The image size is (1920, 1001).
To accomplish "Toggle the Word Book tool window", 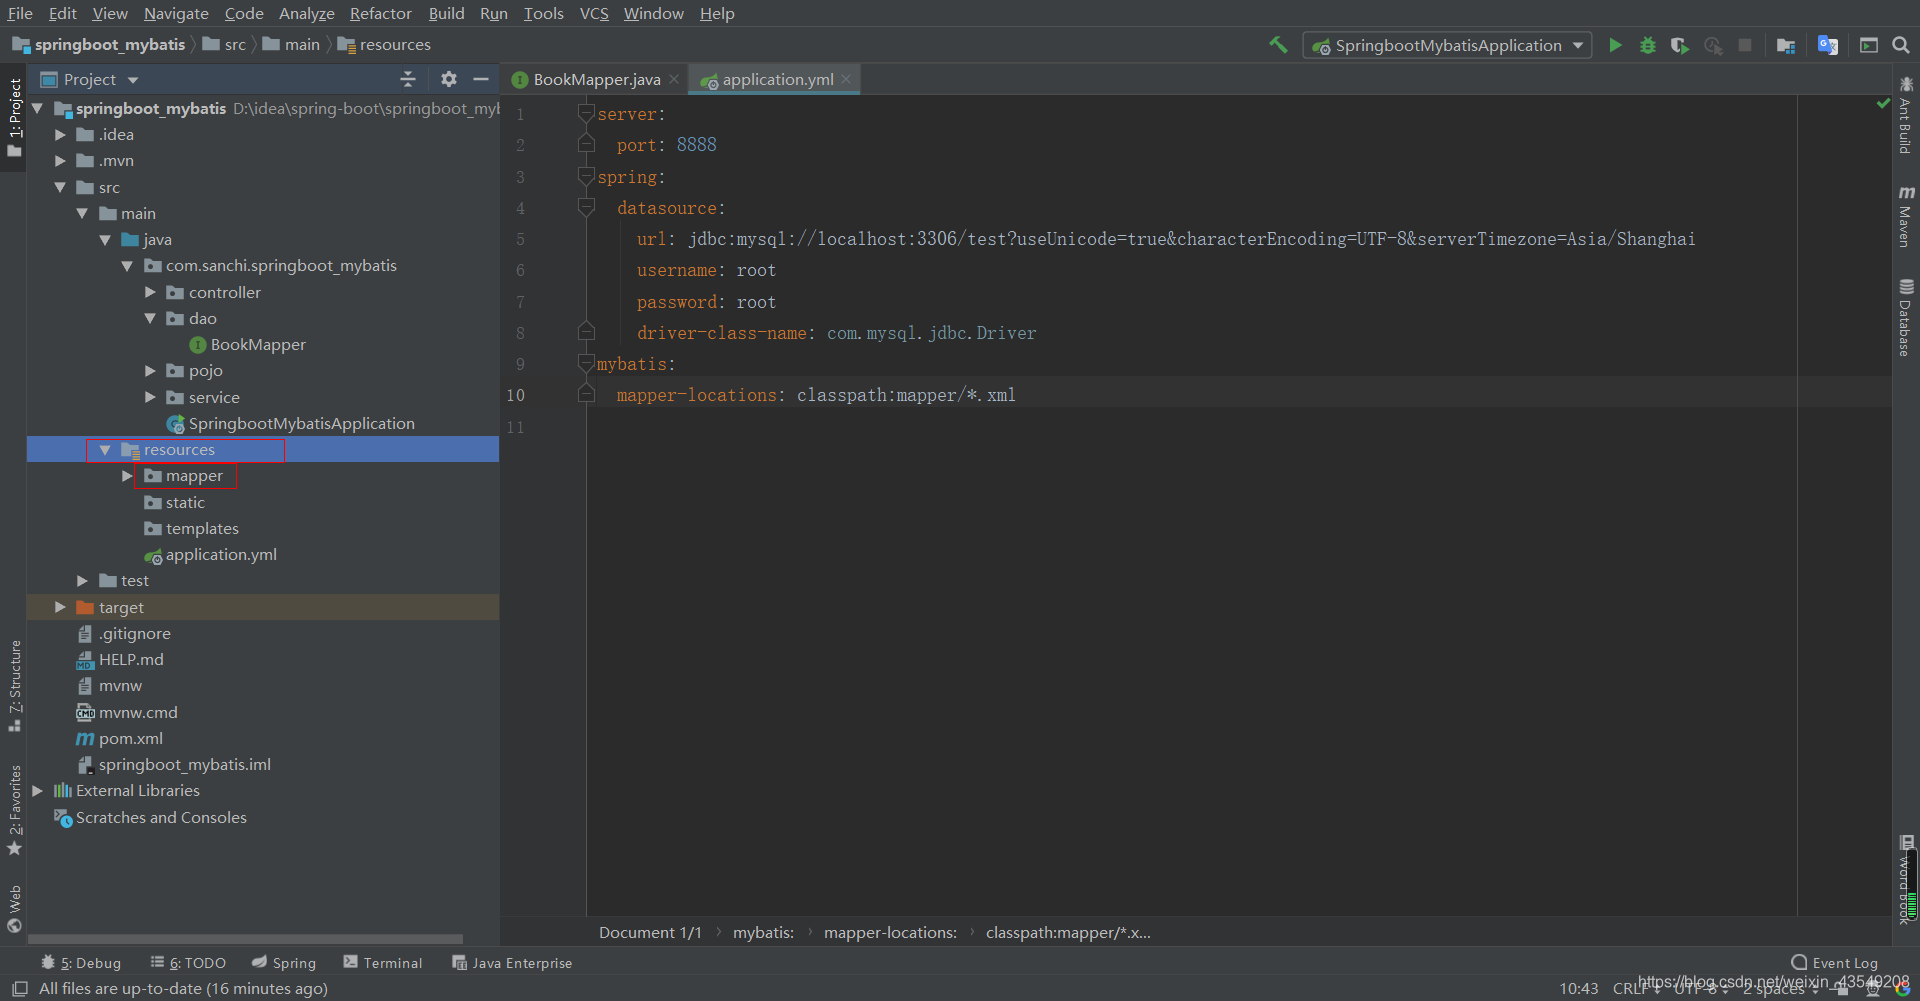I will click(1906, 880).
